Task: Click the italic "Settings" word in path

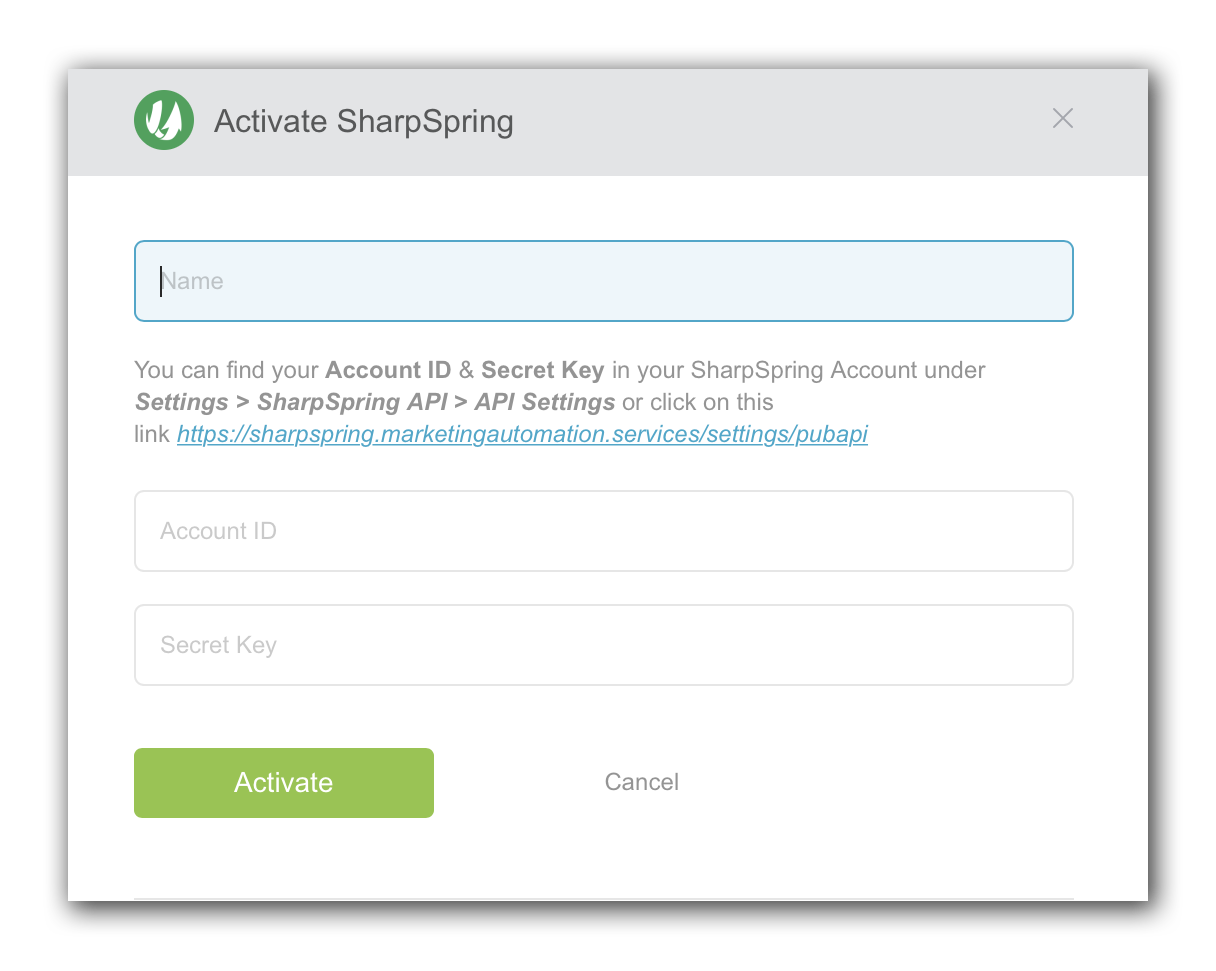Action: [182, 403]
